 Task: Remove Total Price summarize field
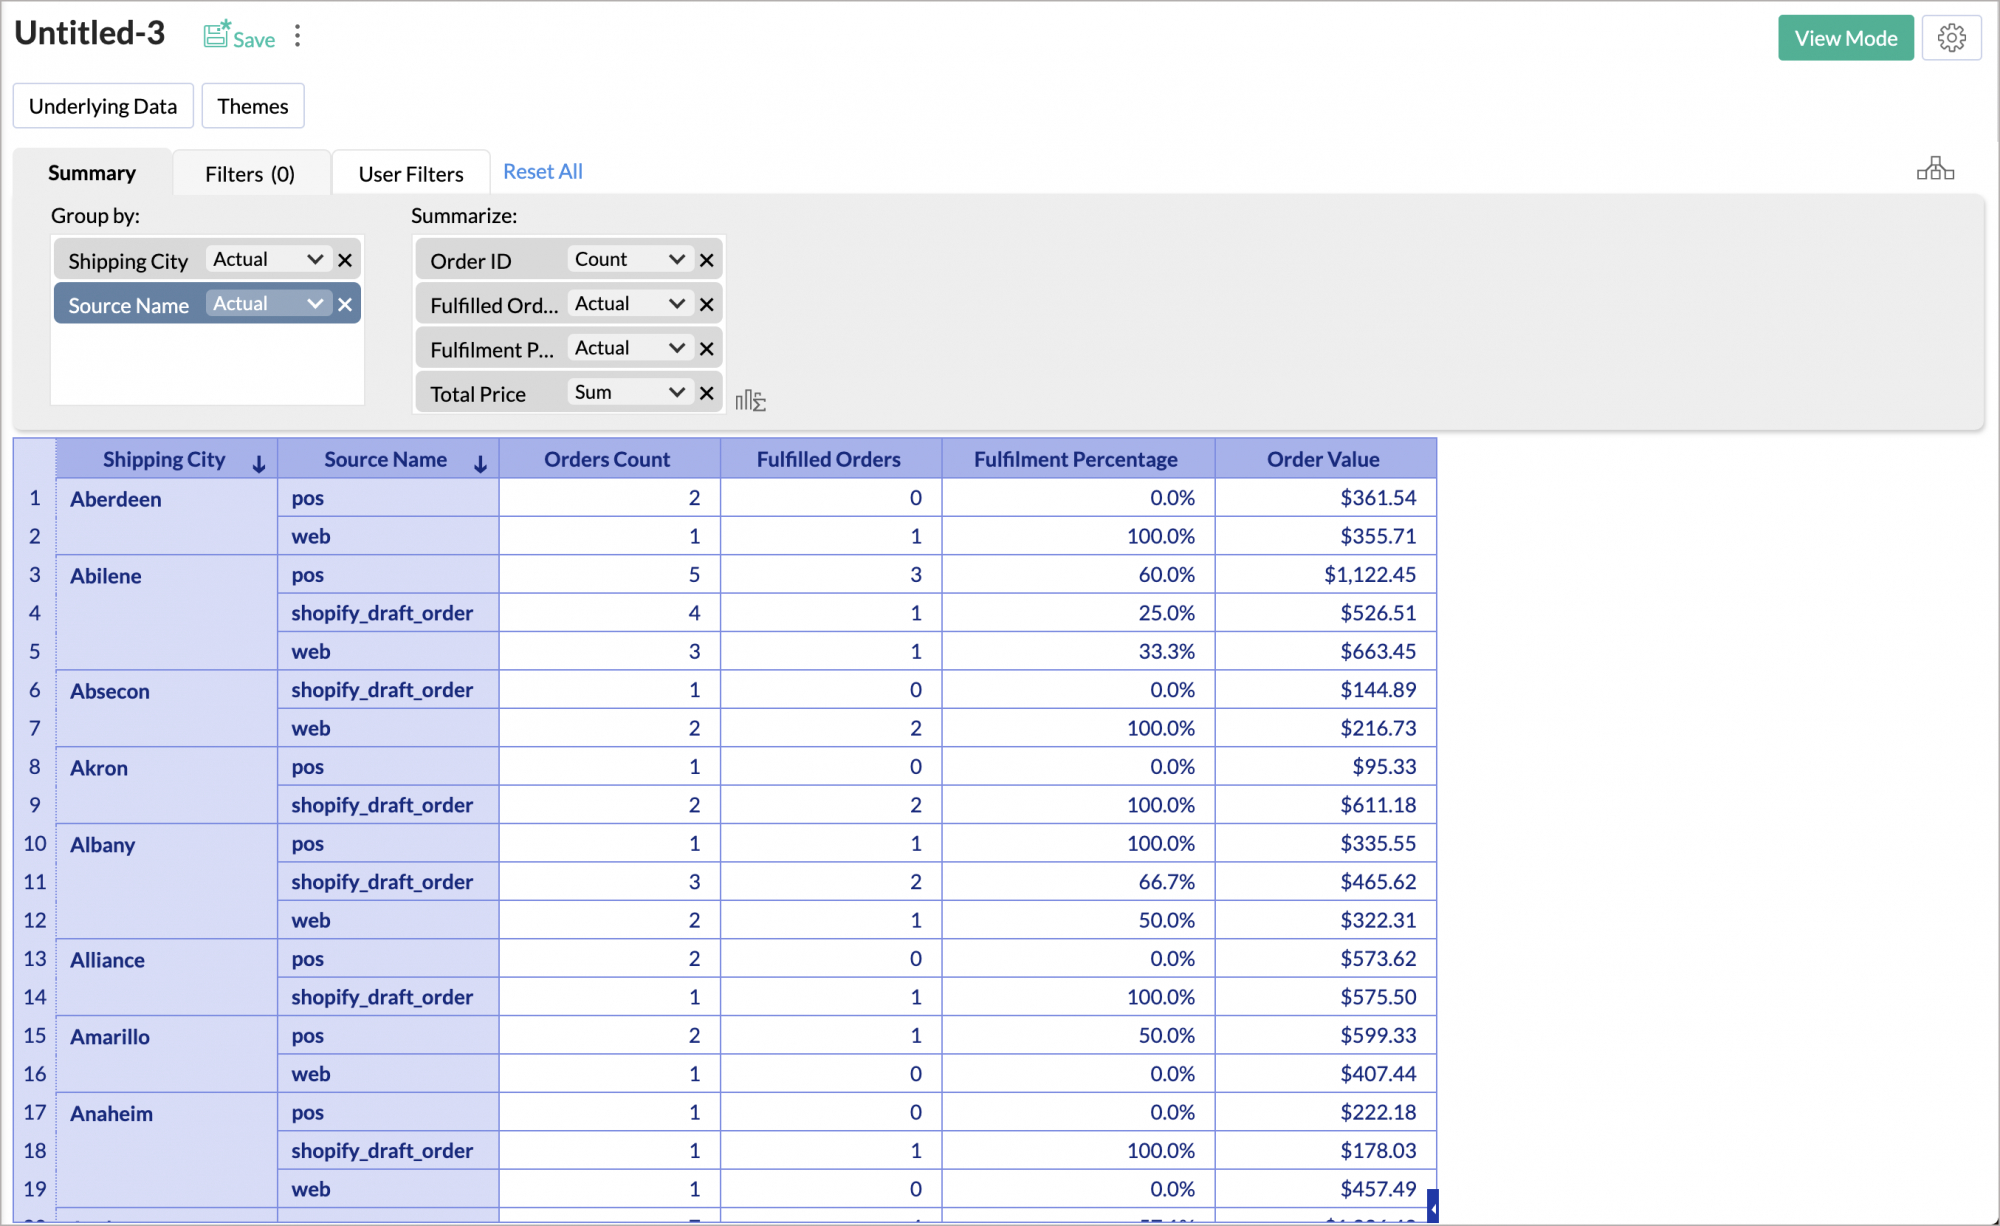click(x=707, y=393)
